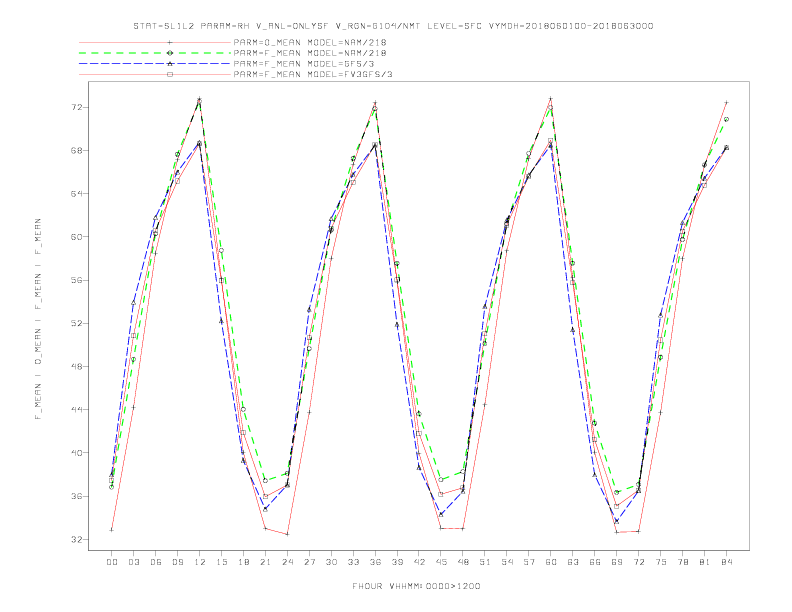Click the rotated y-axis label F_MEAN | O_MEAN

(x=38, y=319)
